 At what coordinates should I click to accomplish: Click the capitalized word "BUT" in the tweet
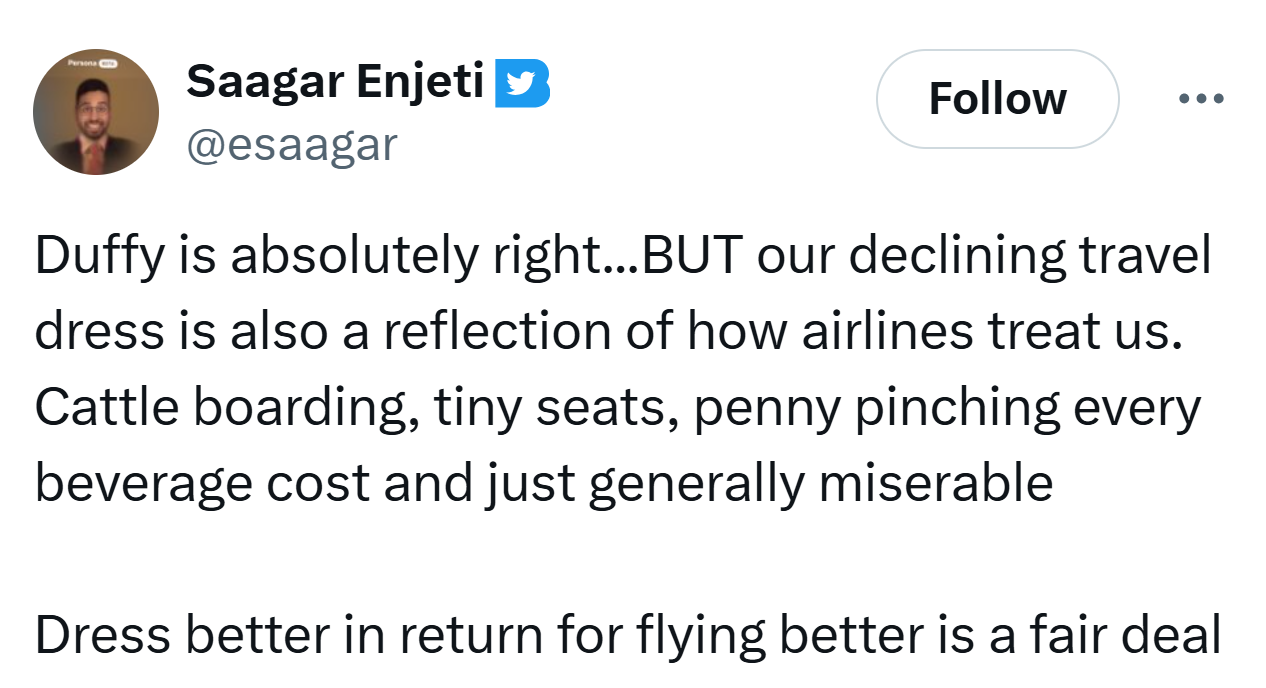coord(692,257)
